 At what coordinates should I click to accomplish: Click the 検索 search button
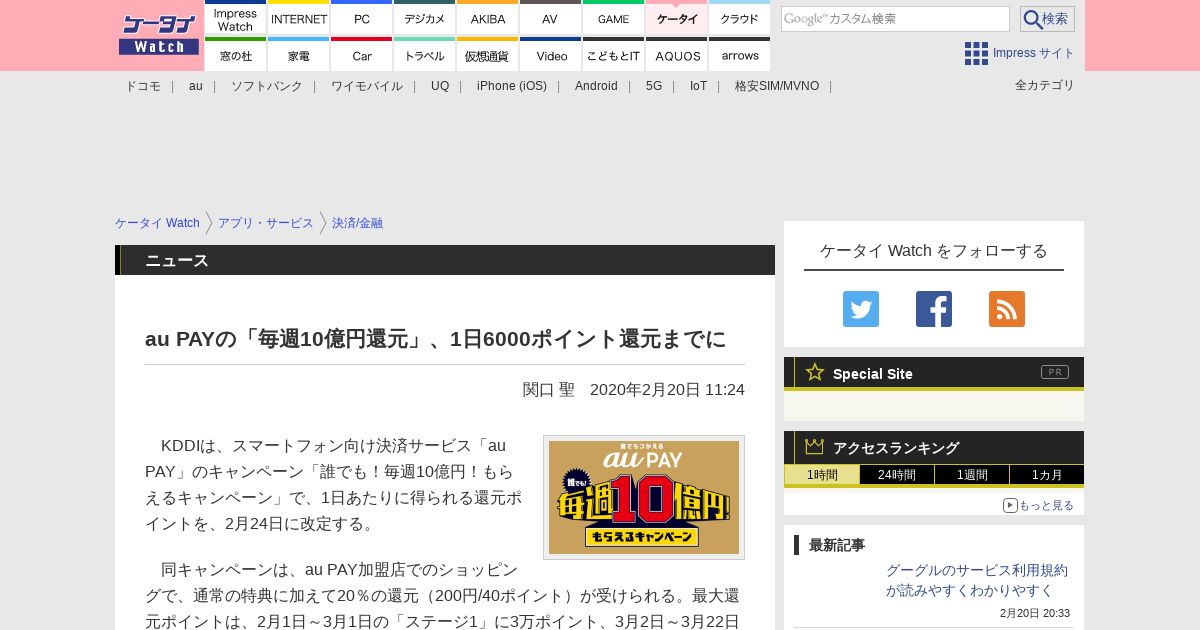pyautogui.click(x=1047, y=19)
